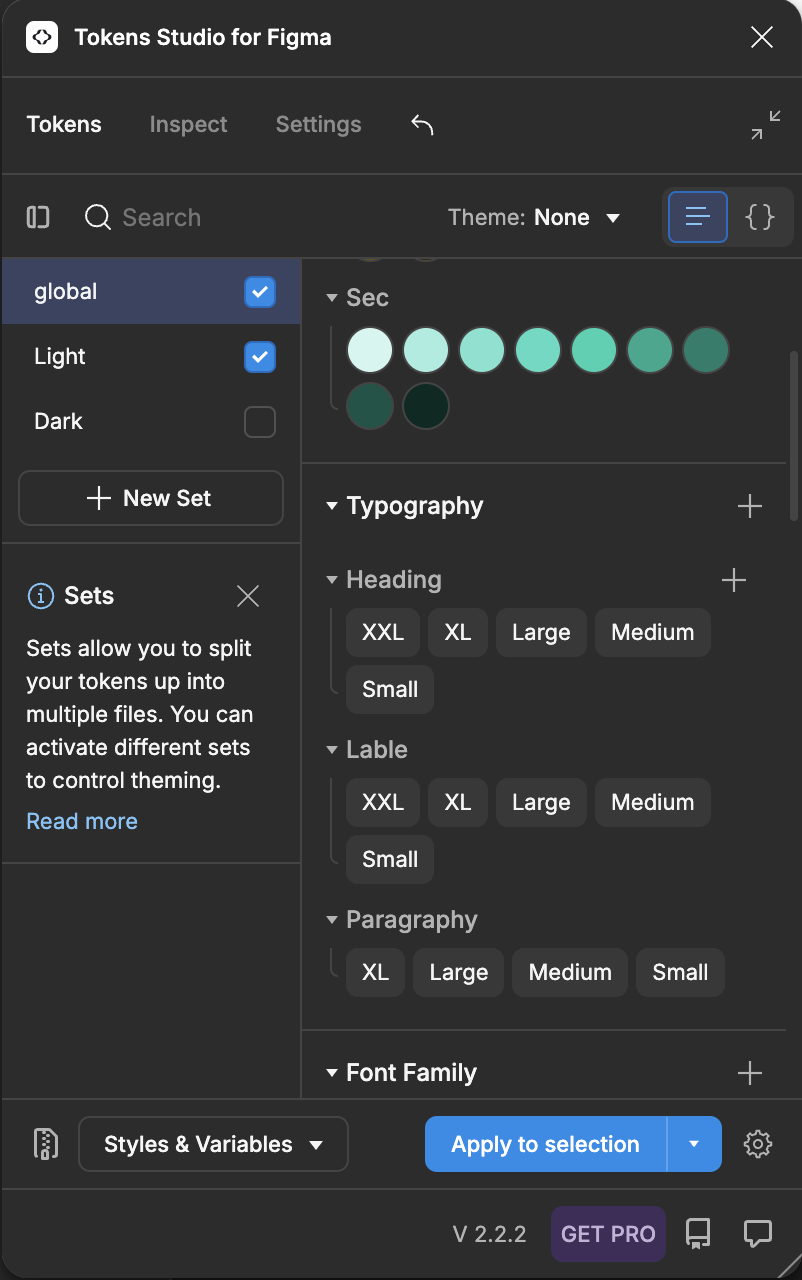Viewport: 802px width, 1280px height.
Task: Open the Styles & Variables dropdown
Action: coord(213,1144)
